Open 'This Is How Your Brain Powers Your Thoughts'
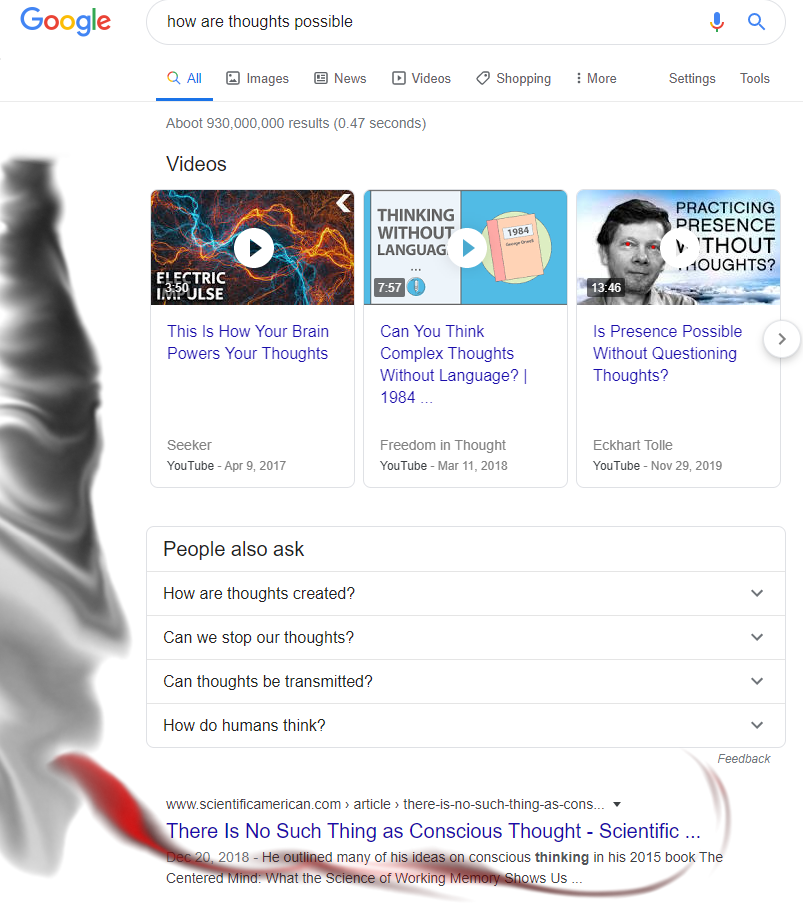Image resolution: width=803 pixels, height=906 pixels. (x=248, y=342)
